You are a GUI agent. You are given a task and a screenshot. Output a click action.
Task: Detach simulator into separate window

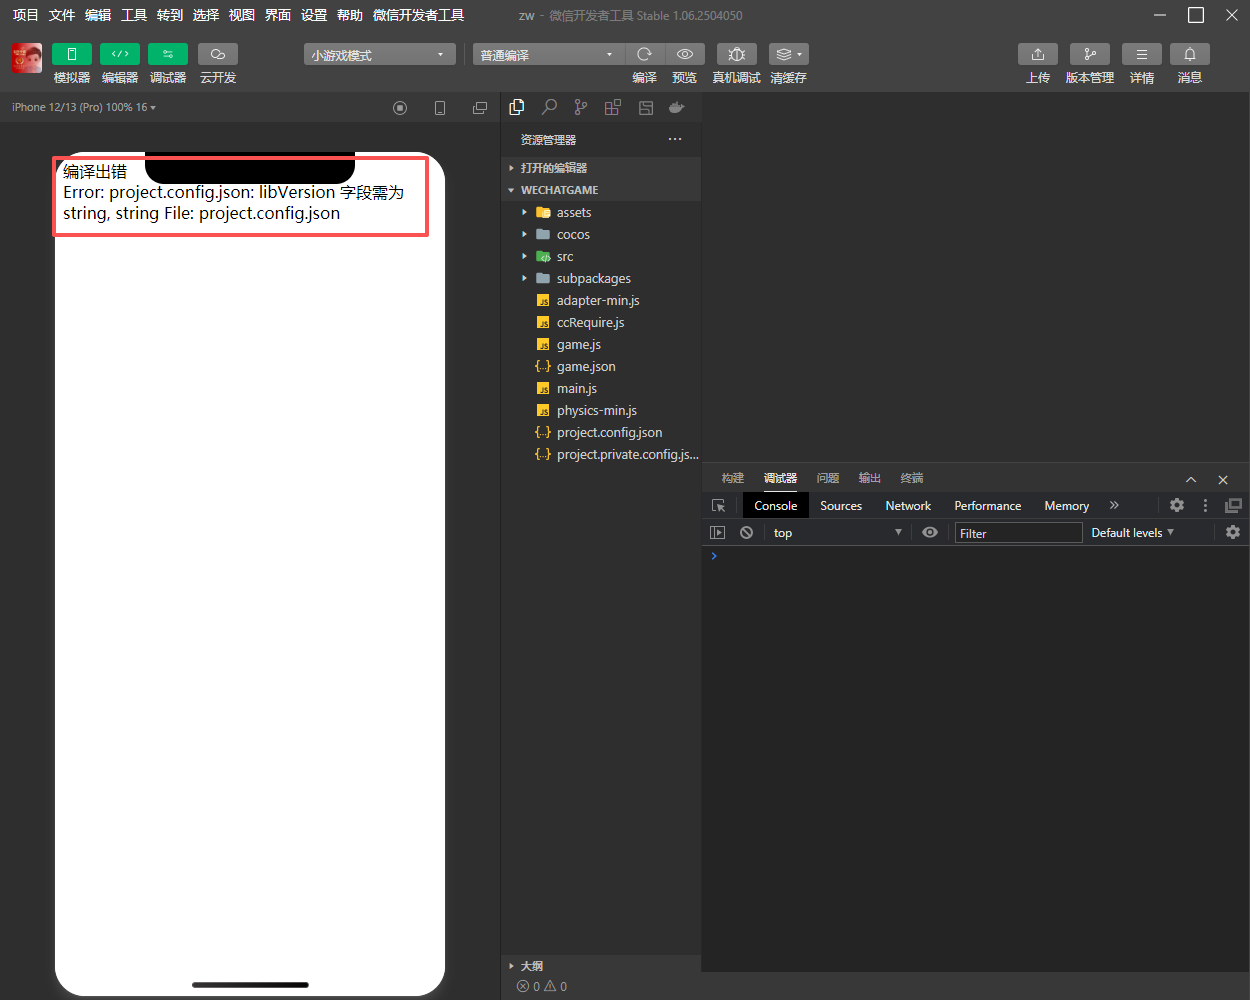pyautogui.click(x=480, y=108)
